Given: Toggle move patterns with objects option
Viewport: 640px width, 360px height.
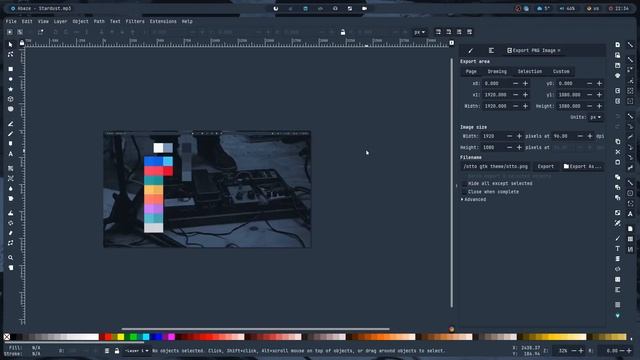Looking at the screenshot, I should [469, 32].
